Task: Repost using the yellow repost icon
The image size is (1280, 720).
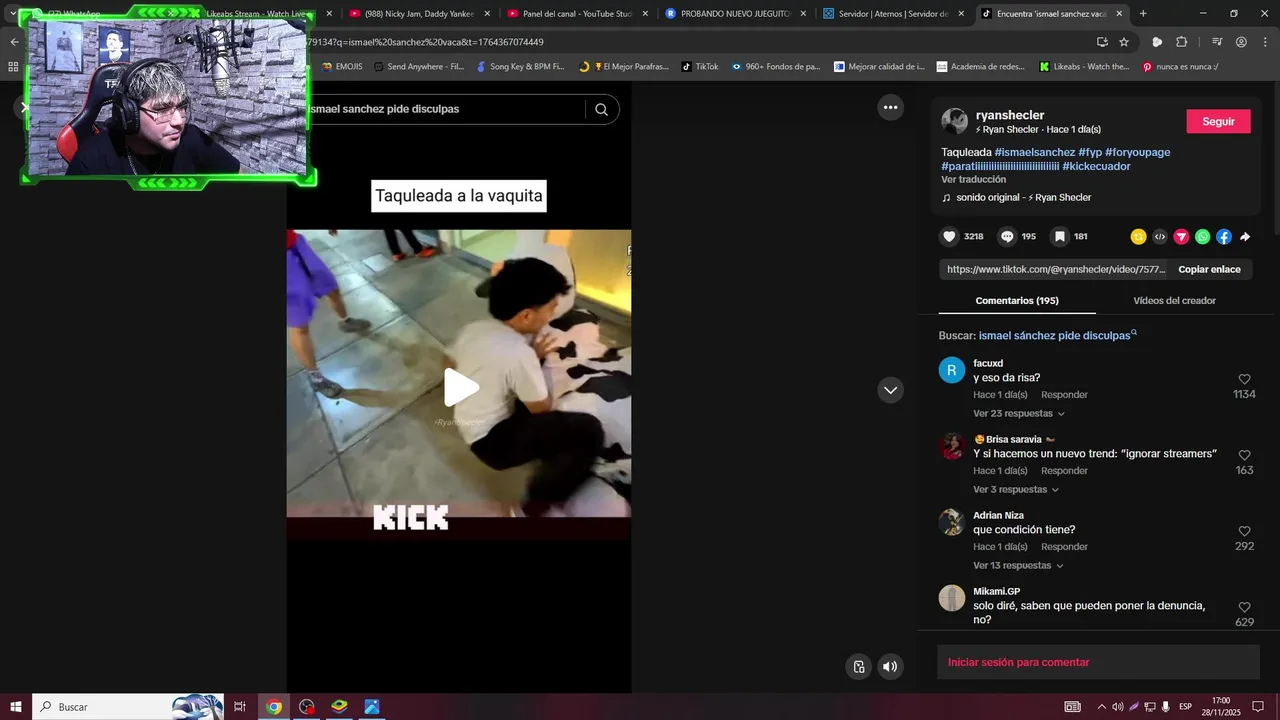Action: (x=1138, y=237)
